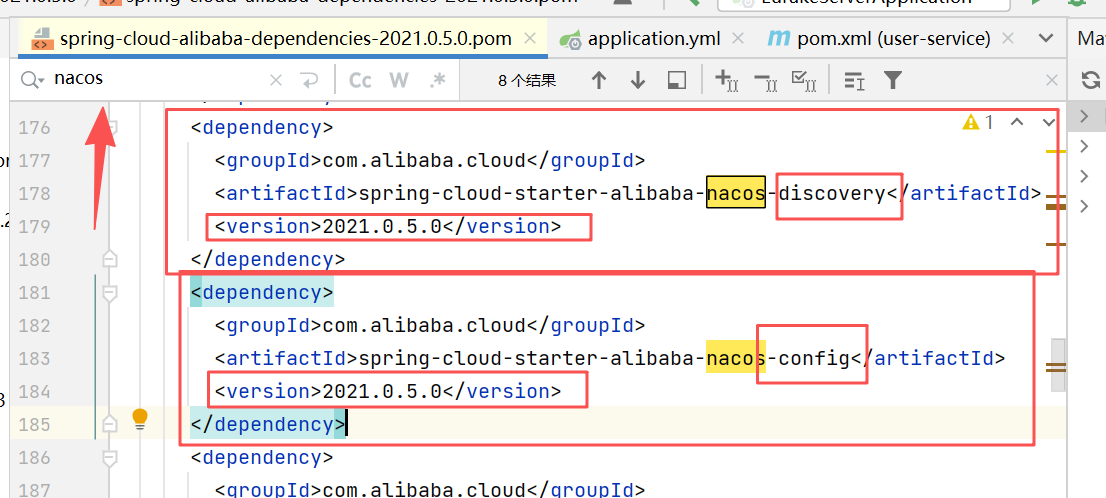Click version 2021.0.5.0 on line 179
The height and width of the screenshot is (498, 1106).
[382, 226]
